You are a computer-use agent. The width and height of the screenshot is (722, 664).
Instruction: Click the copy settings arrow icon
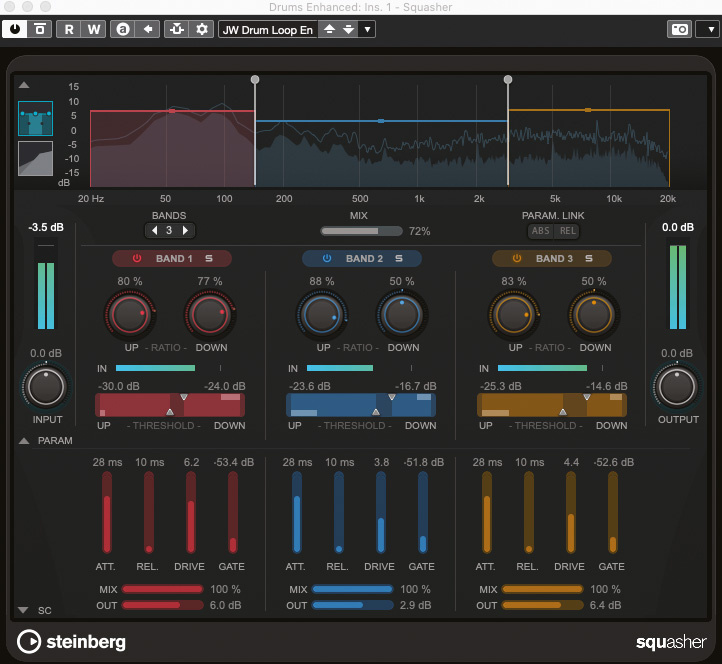pyautogui.click(x=148, y=29)
